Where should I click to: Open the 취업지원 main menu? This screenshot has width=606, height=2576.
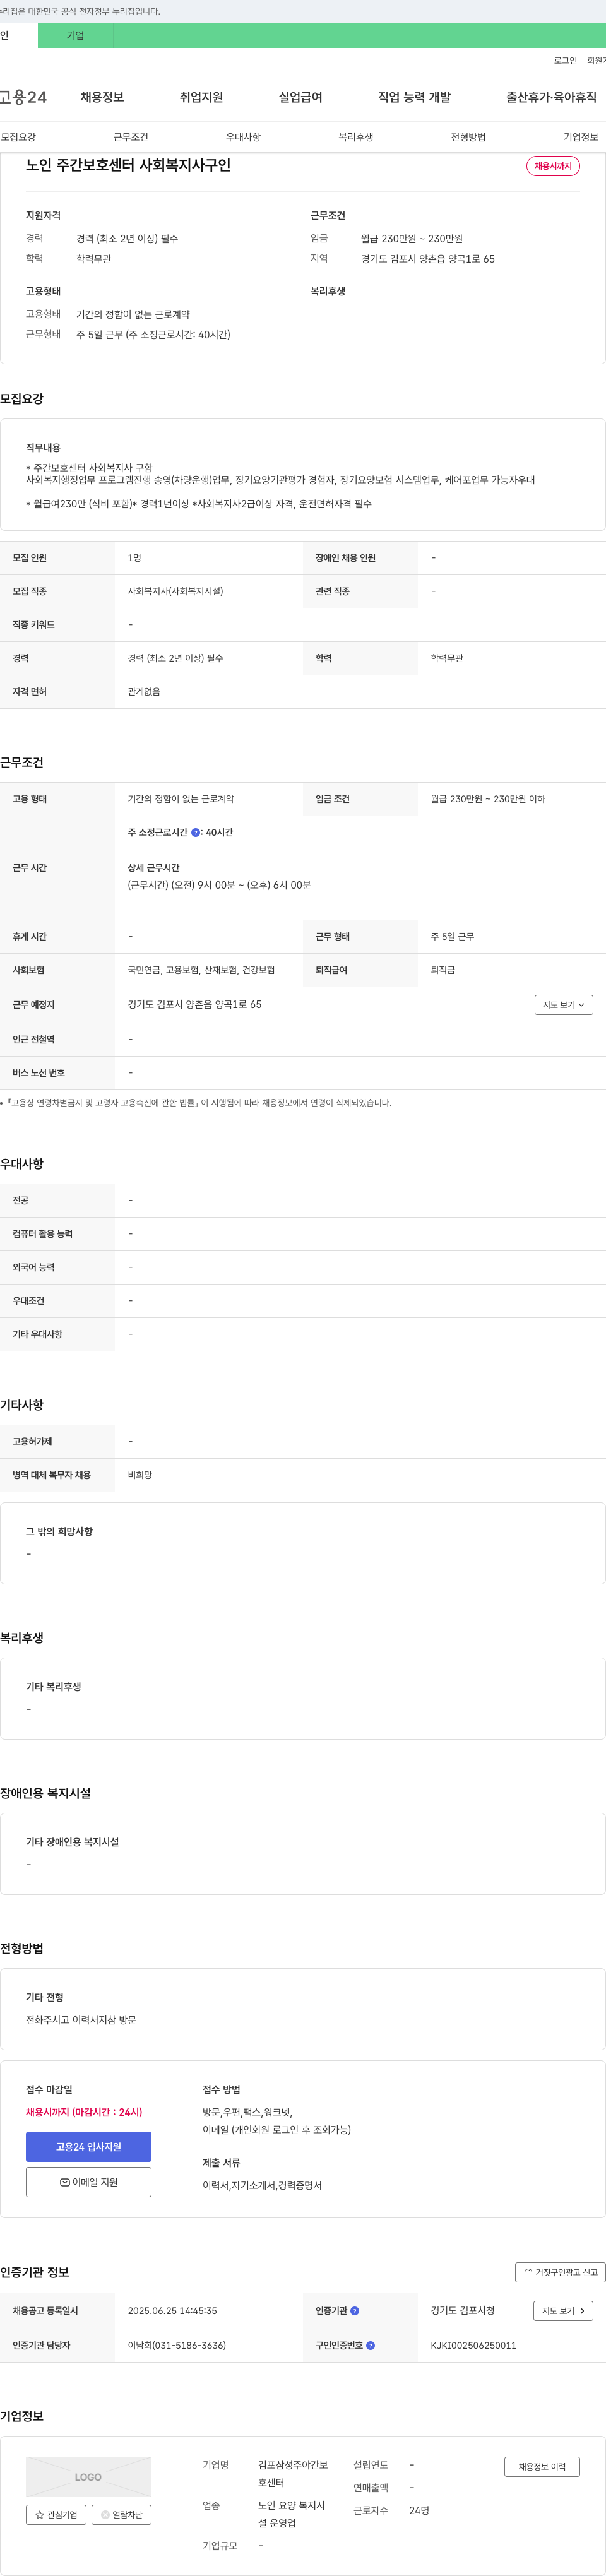[x=201, y=97]
